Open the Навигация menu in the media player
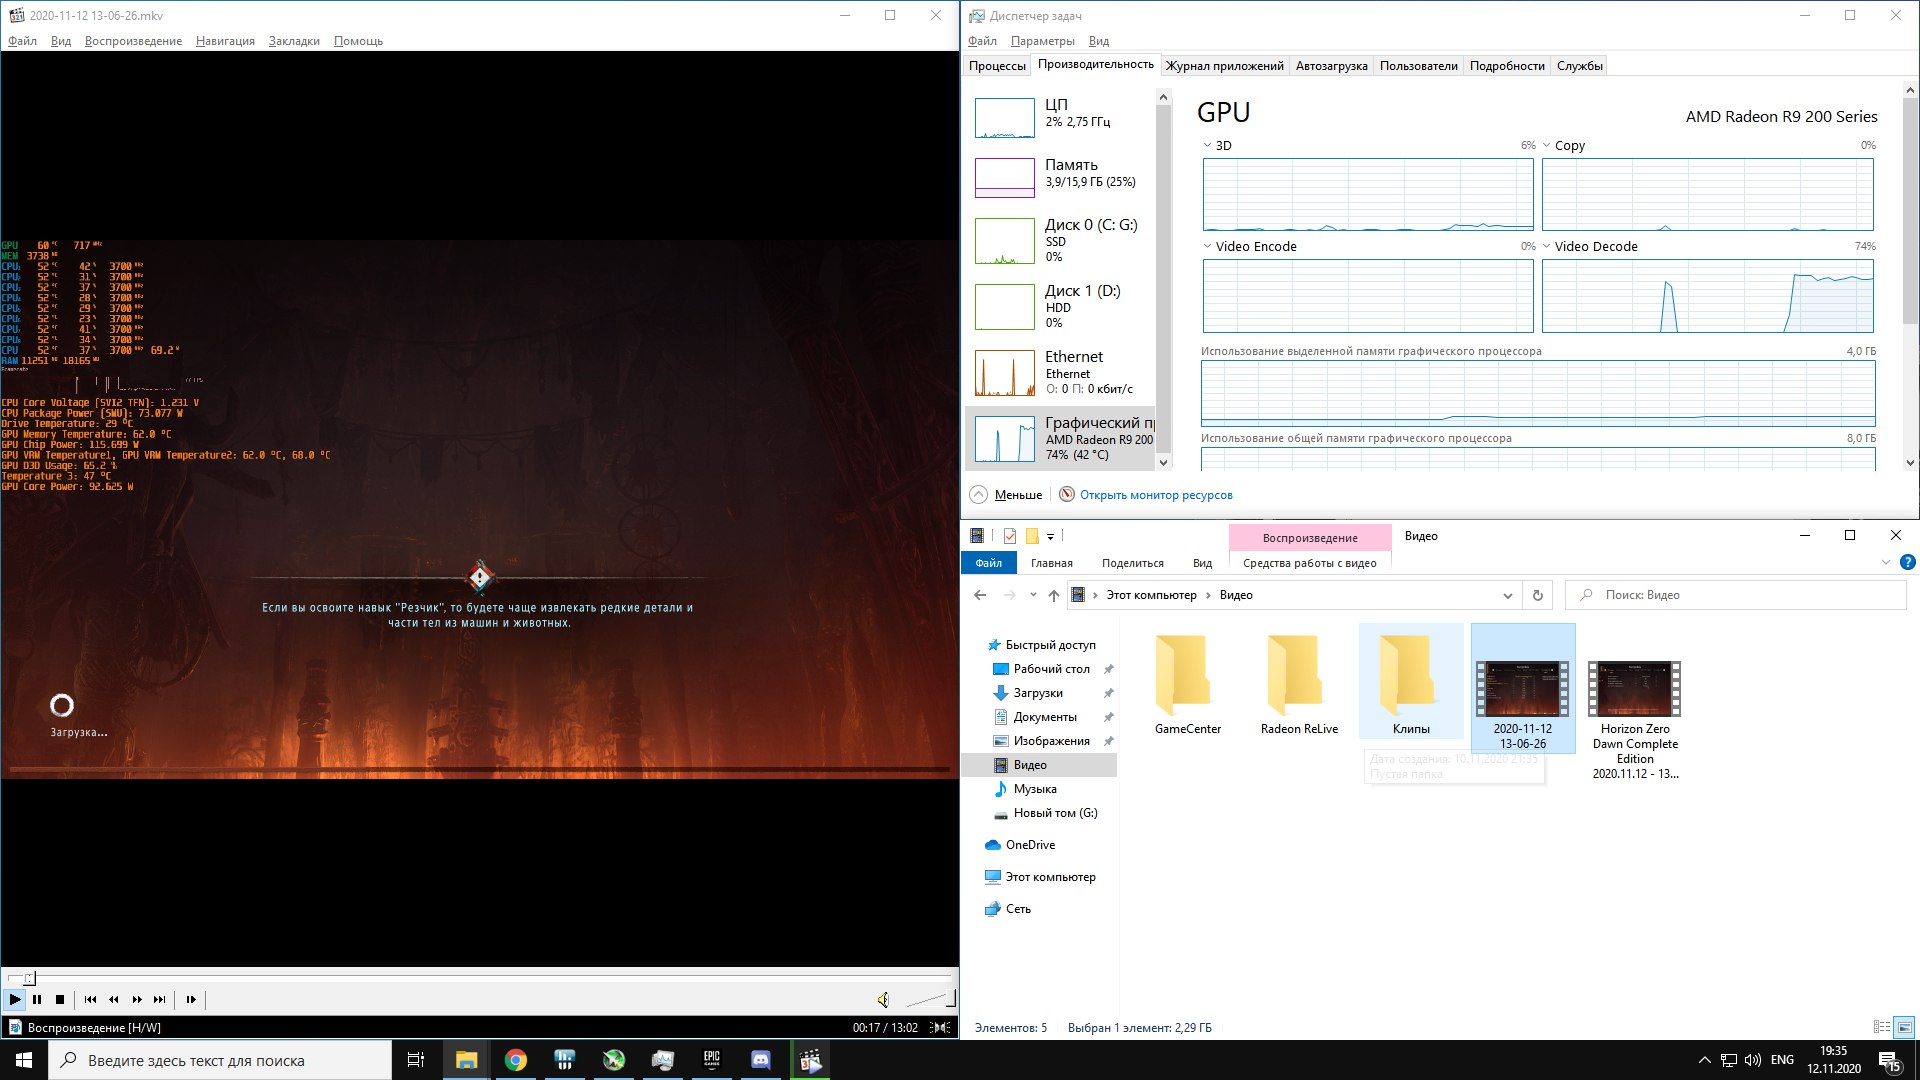The height and width of the screenshot is (1080, 1920). [x=225, y=41]
